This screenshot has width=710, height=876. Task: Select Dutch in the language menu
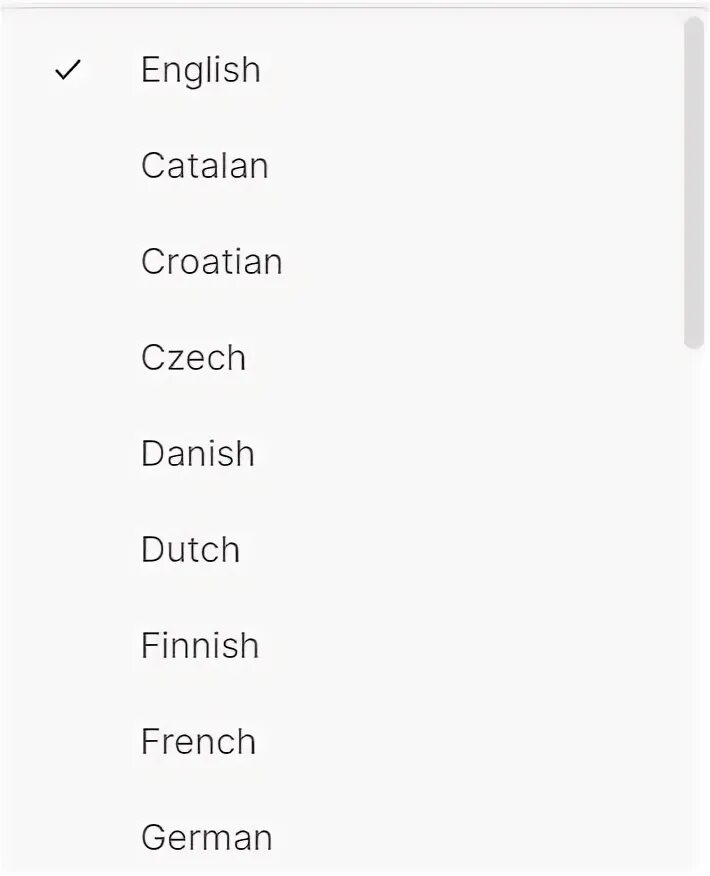click(190, 550)
